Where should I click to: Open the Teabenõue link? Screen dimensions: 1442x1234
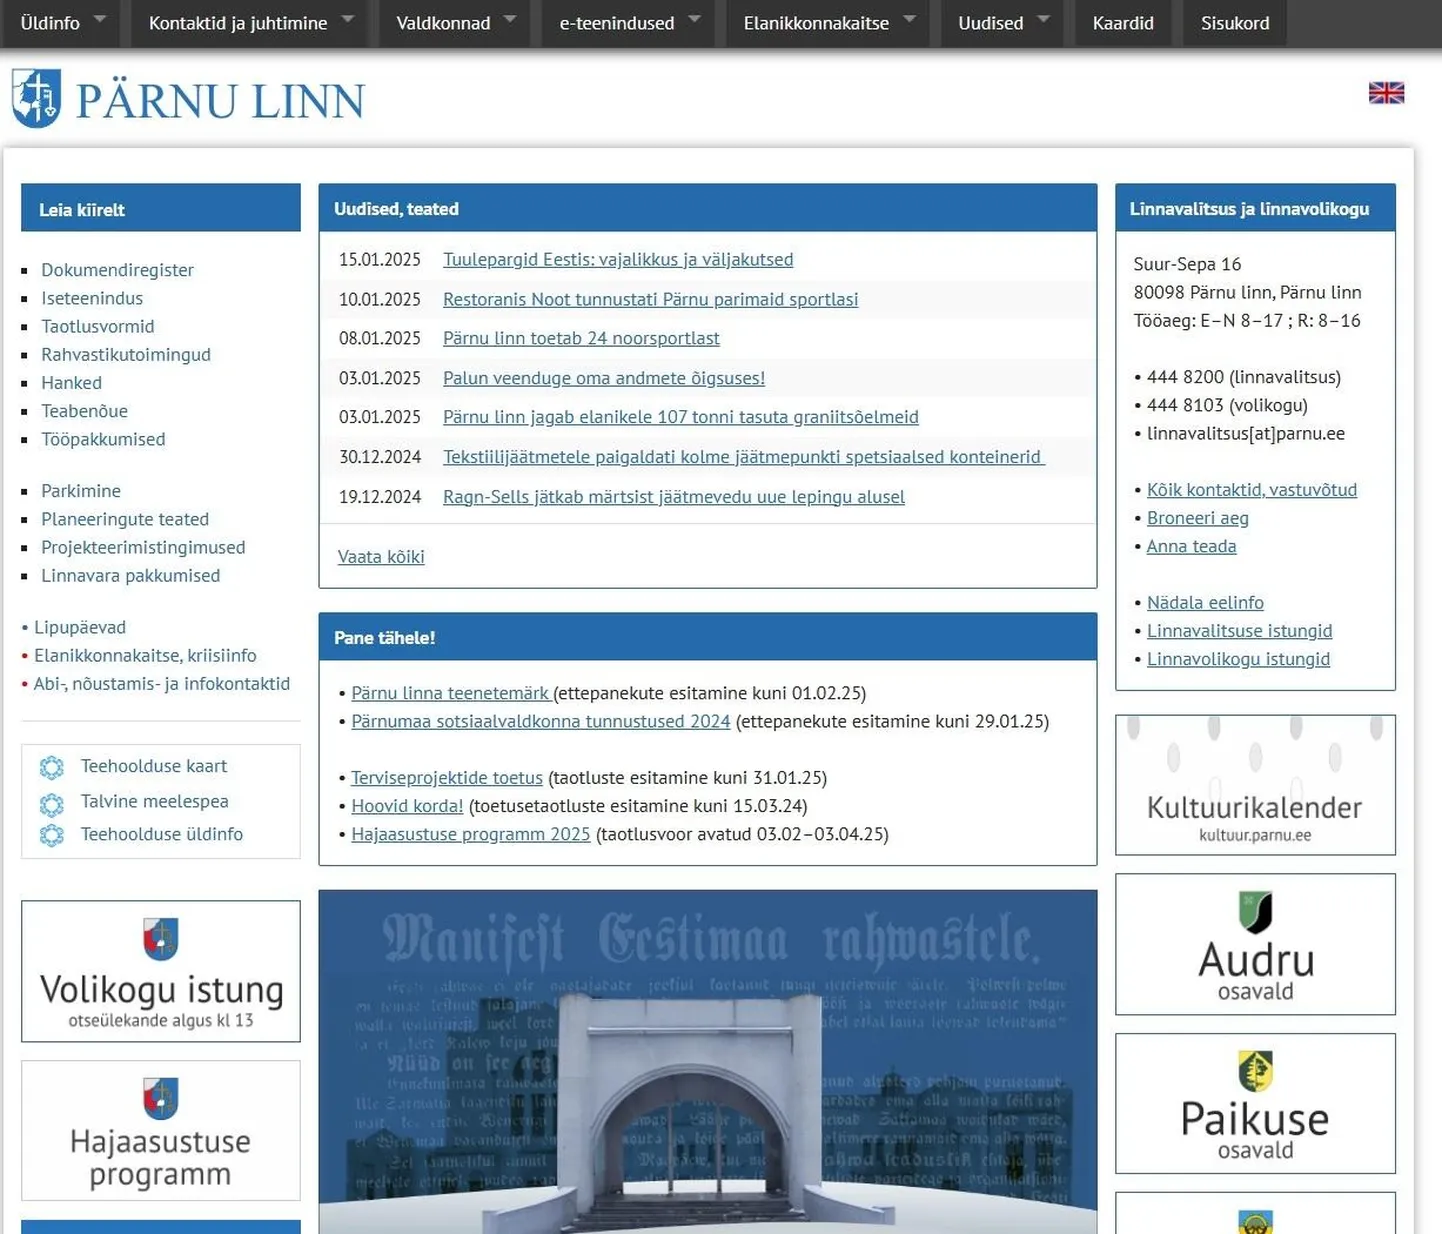click(x=84, y=411)
